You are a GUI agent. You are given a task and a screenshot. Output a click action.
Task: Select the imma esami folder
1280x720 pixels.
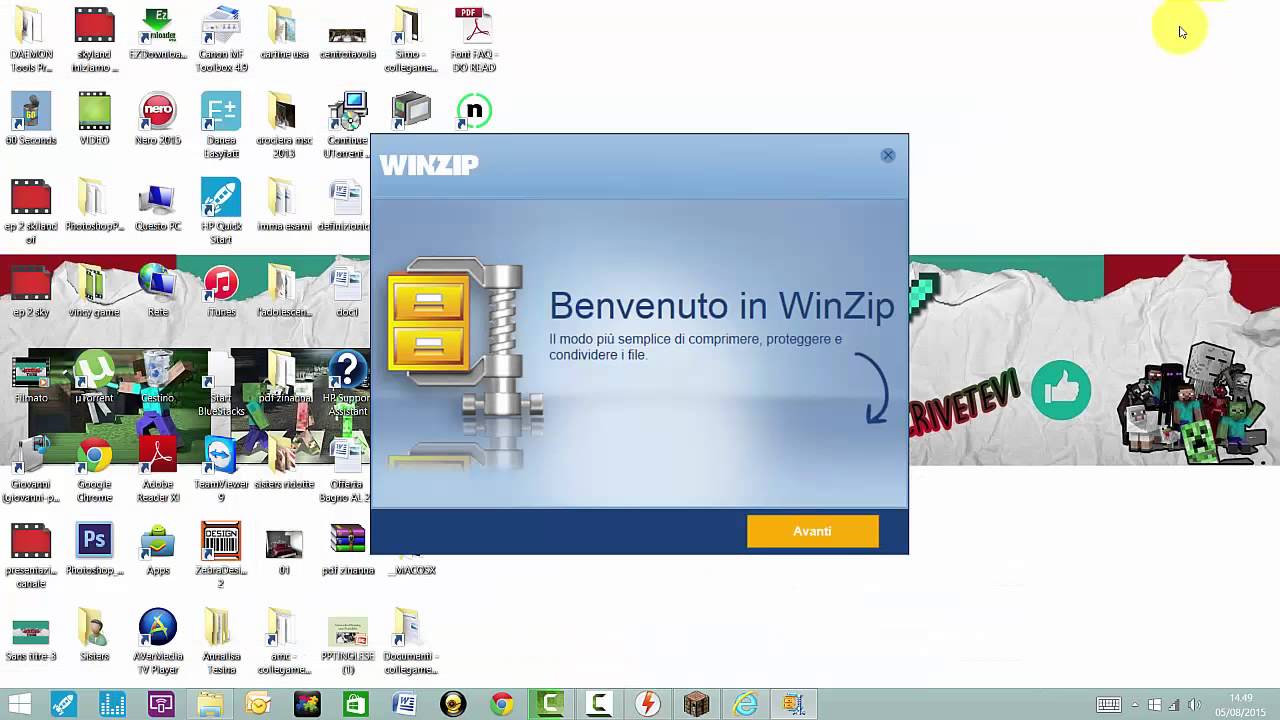[x=284, y=205]
